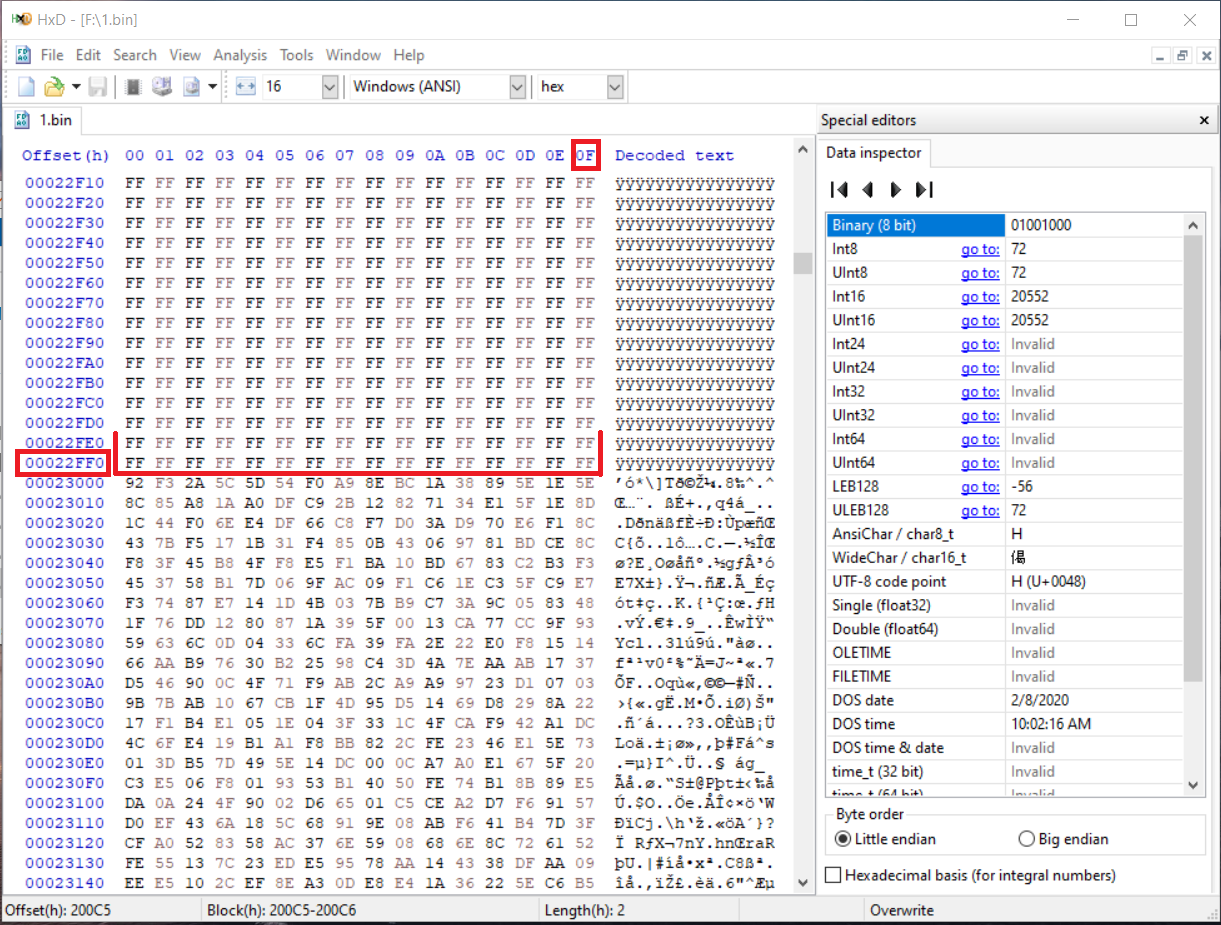
Task: Select the Little endian byte order
Action: (842, 839)
